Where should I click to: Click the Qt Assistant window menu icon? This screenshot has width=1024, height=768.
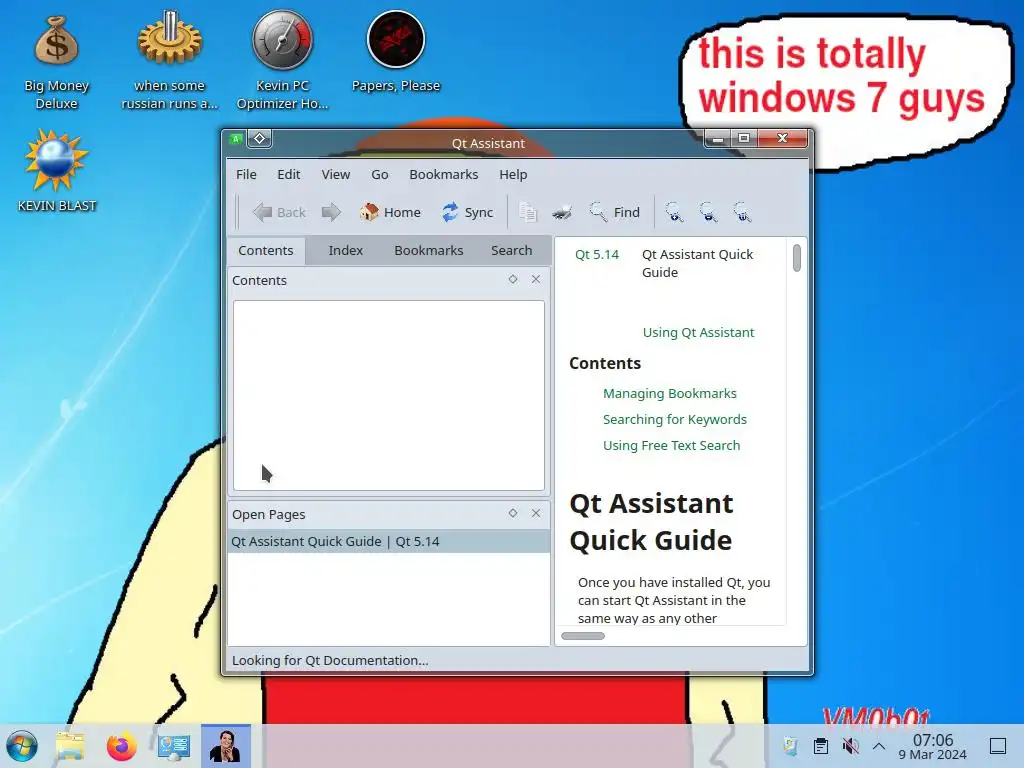click(x=236, y=138)
